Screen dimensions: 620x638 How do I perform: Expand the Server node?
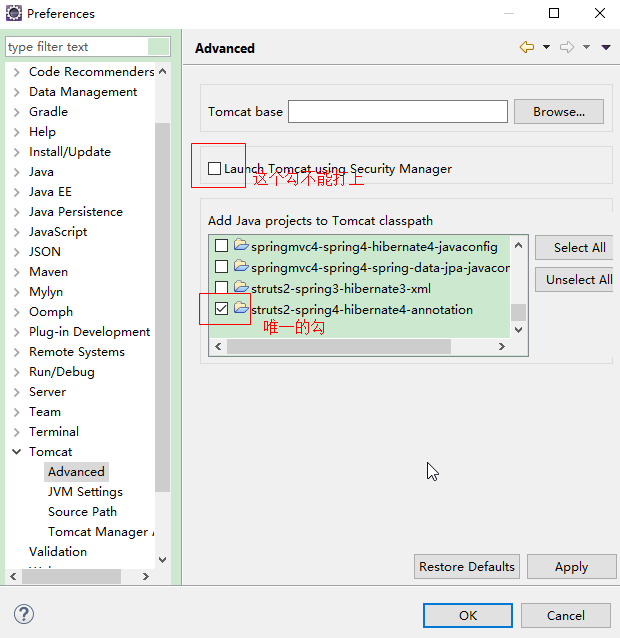(16, 392)
